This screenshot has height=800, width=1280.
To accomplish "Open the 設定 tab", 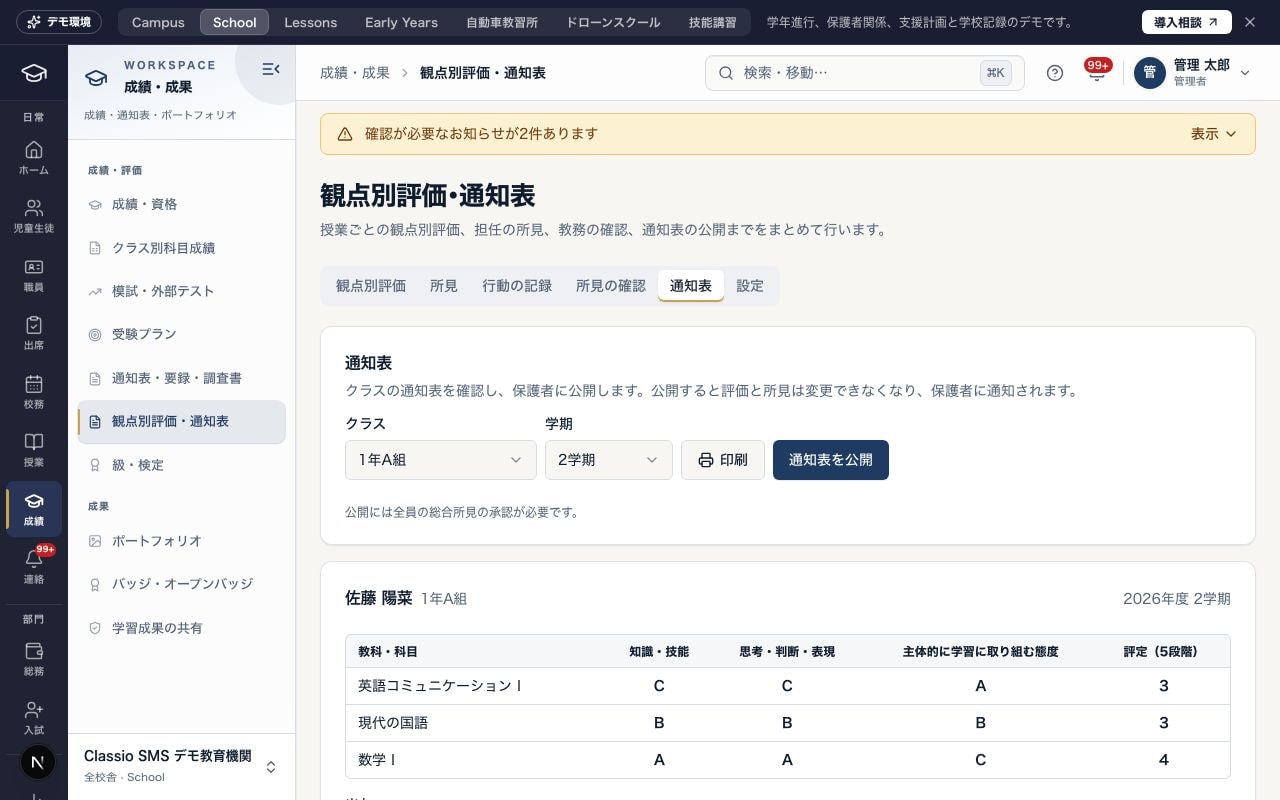I will 750,286.
